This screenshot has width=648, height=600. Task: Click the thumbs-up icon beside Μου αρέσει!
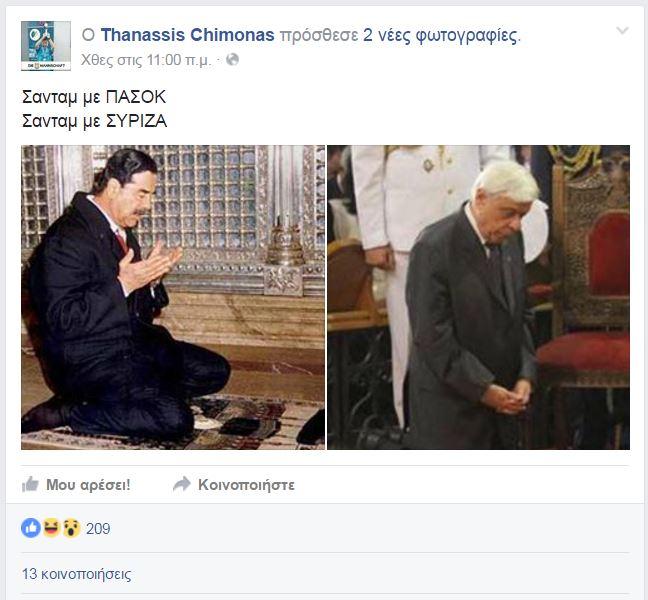pyautogui.click(x=30, y=484)
